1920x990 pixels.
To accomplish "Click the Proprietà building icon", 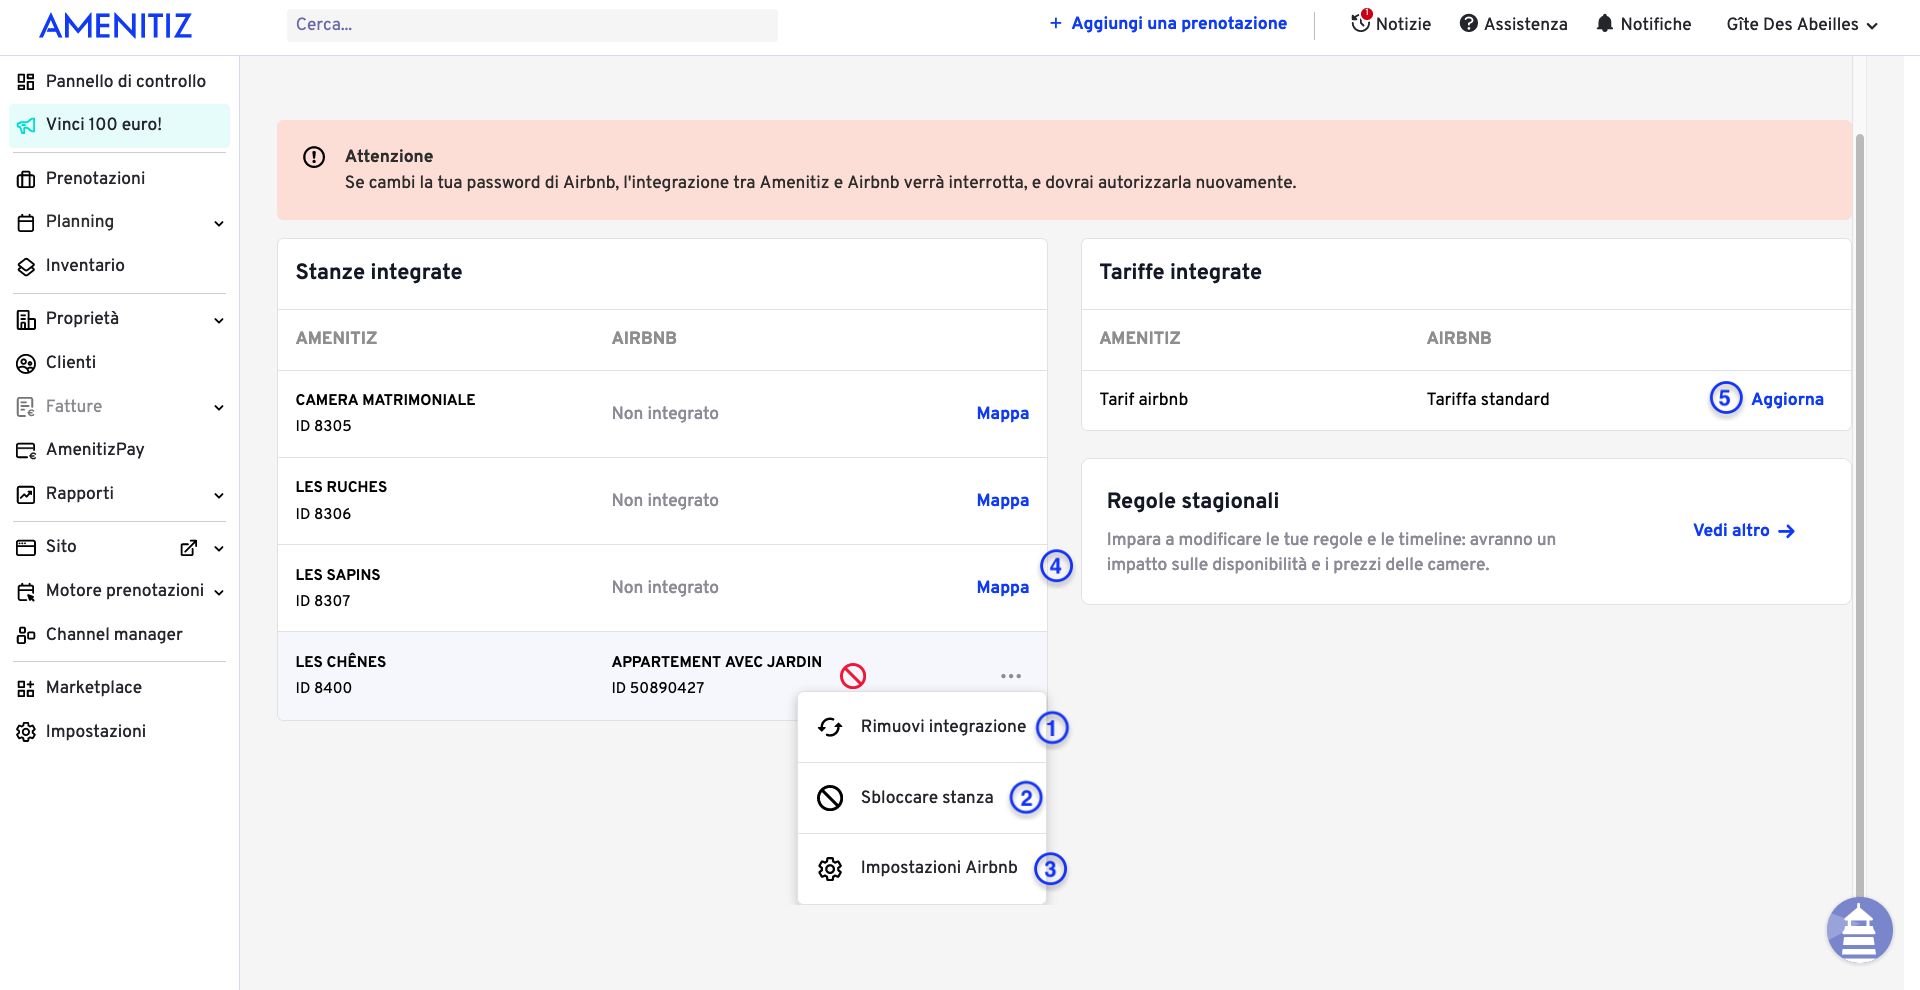I will [x=26, y=319].
